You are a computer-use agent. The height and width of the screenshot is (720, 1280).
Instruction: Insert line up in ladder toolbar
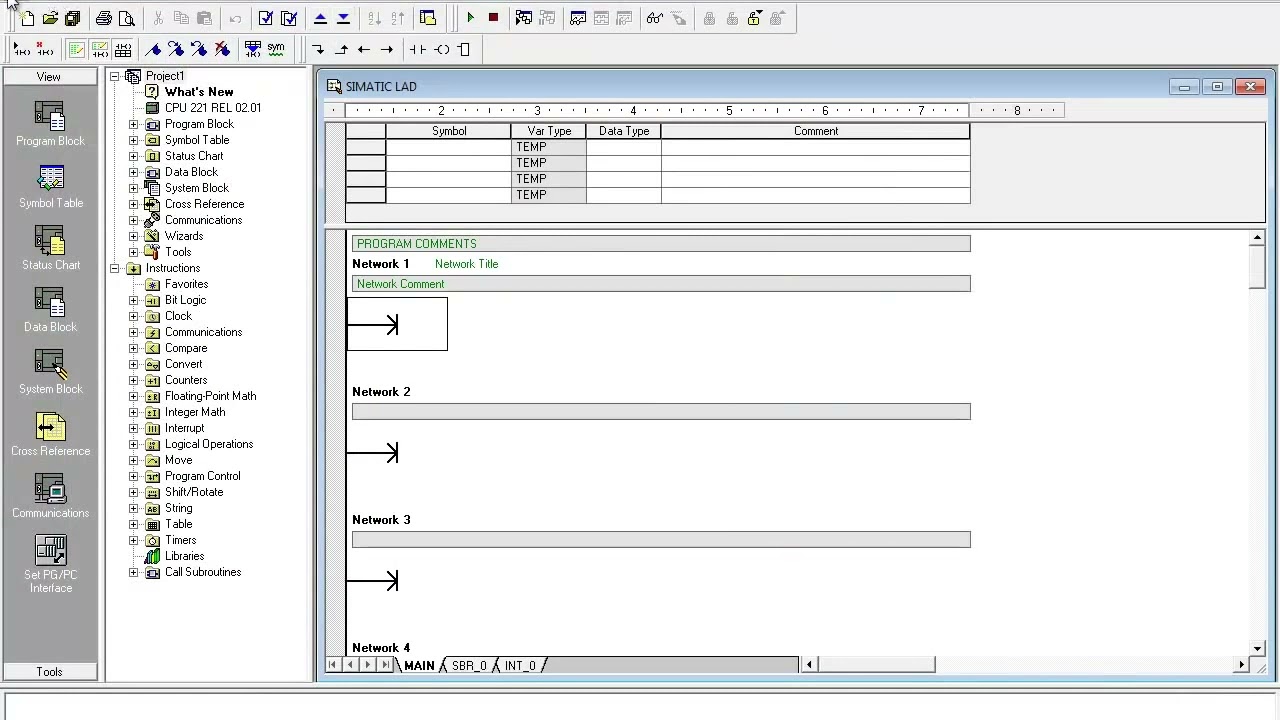341,49
